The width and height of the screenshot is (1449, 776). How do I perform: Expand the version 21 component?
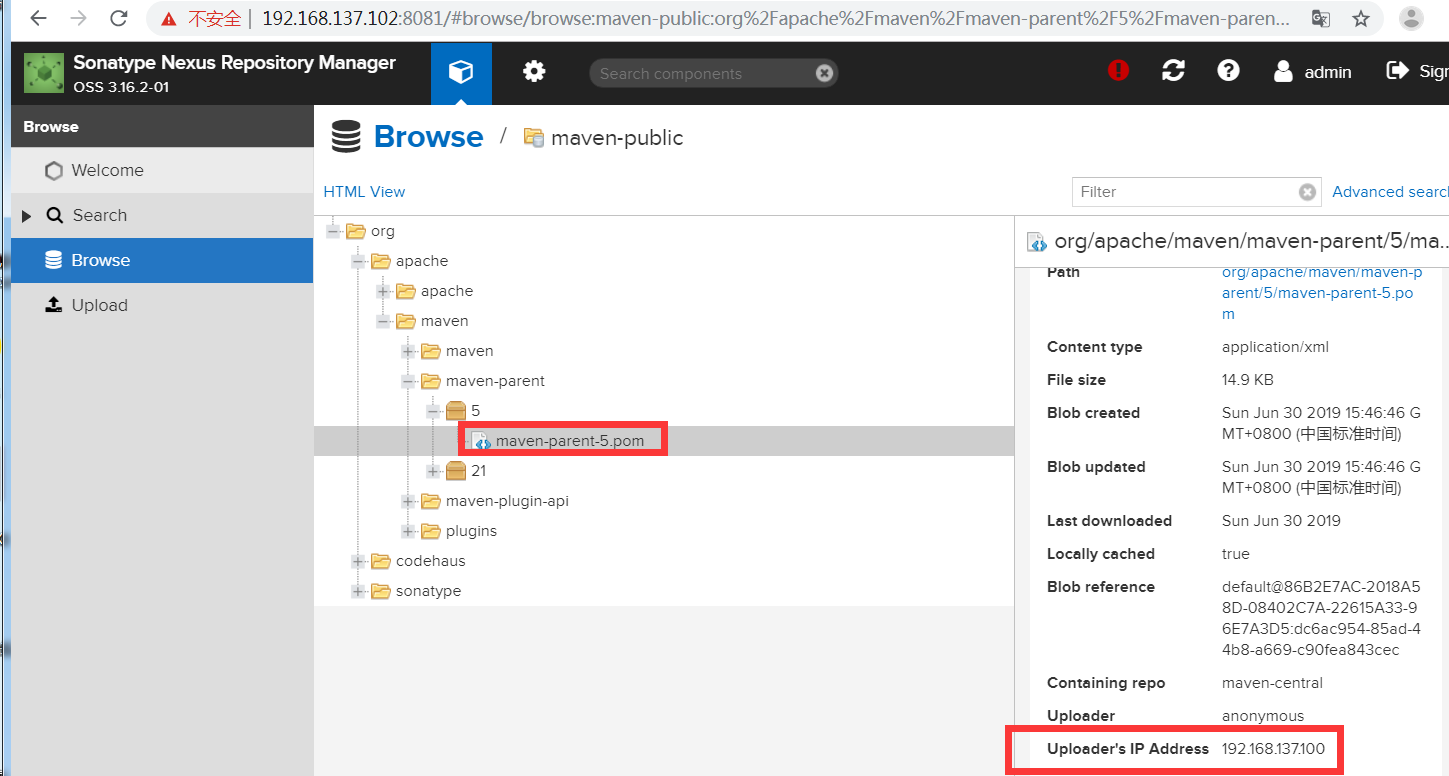pos(433,471)
